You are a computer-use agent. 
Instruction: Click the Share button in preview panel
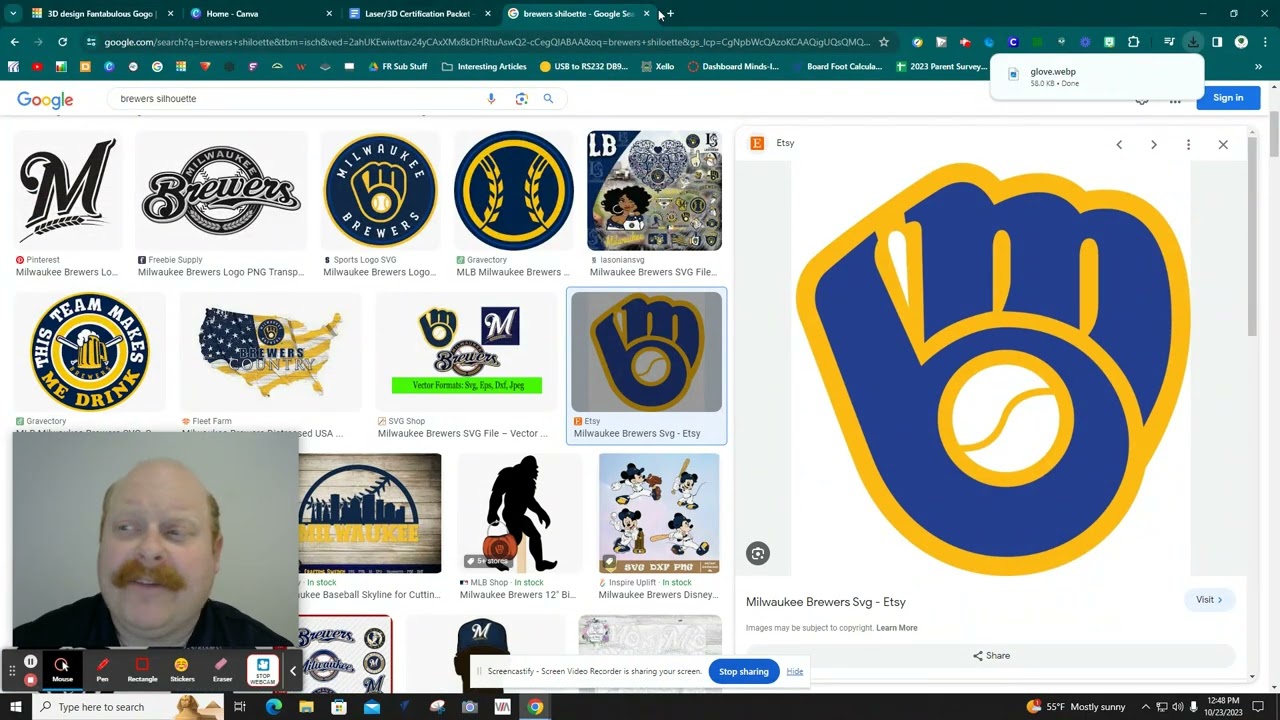991,656
